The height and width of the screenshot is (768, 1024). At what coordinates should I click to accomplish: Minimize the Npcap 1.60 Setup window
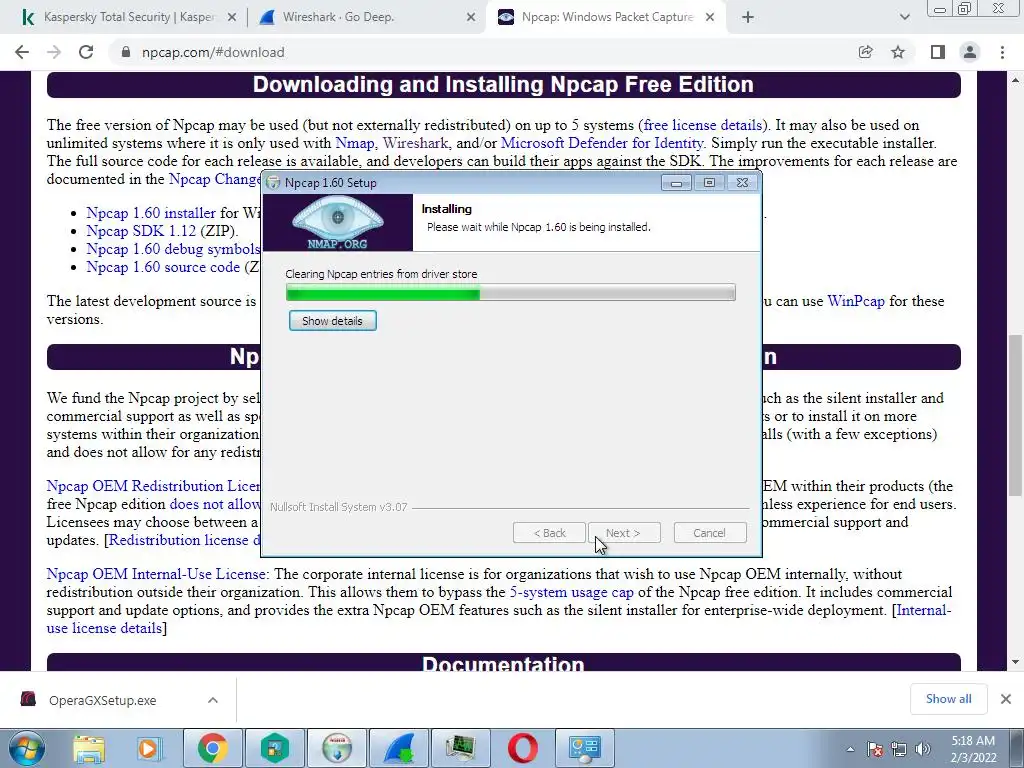(676, 183)
